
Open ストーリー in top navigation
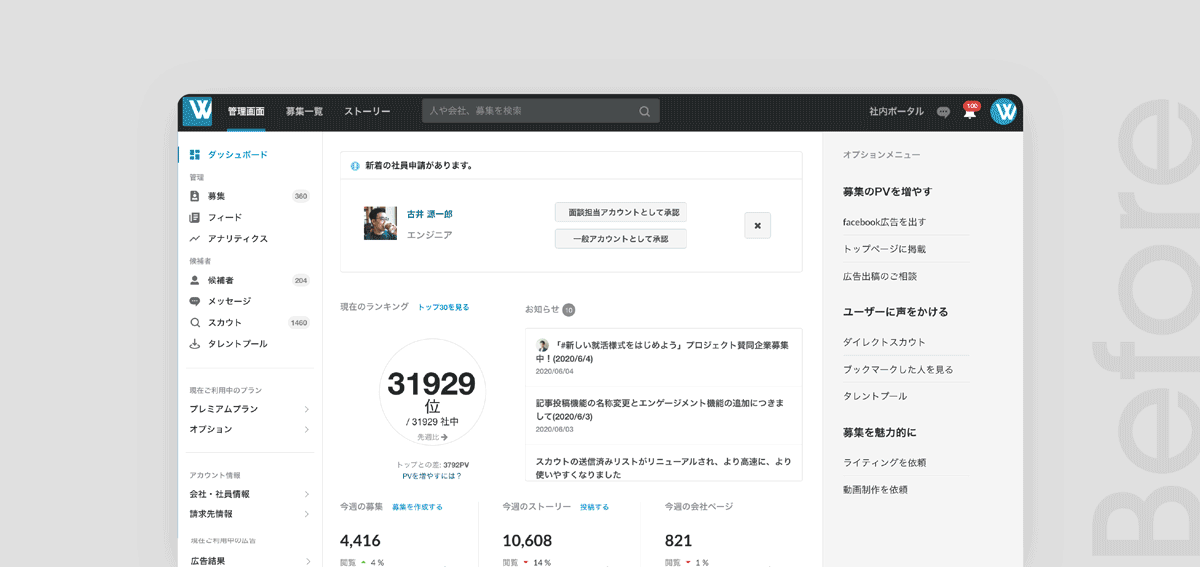click(x=367, y=111)
